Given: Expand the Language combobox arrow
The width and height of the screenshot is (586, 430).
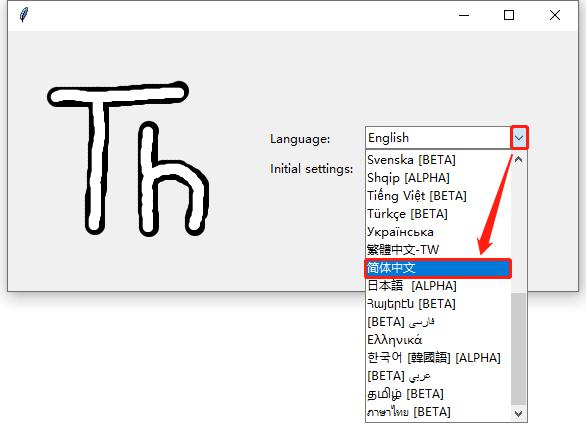Looking at the screenshot, I should click(519, 138).
